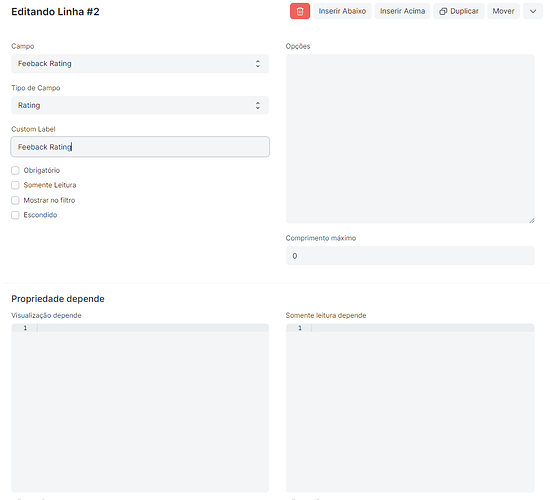Click the Mover button
This screenshot has width=550, height=500.
click(x=503, y=11)
